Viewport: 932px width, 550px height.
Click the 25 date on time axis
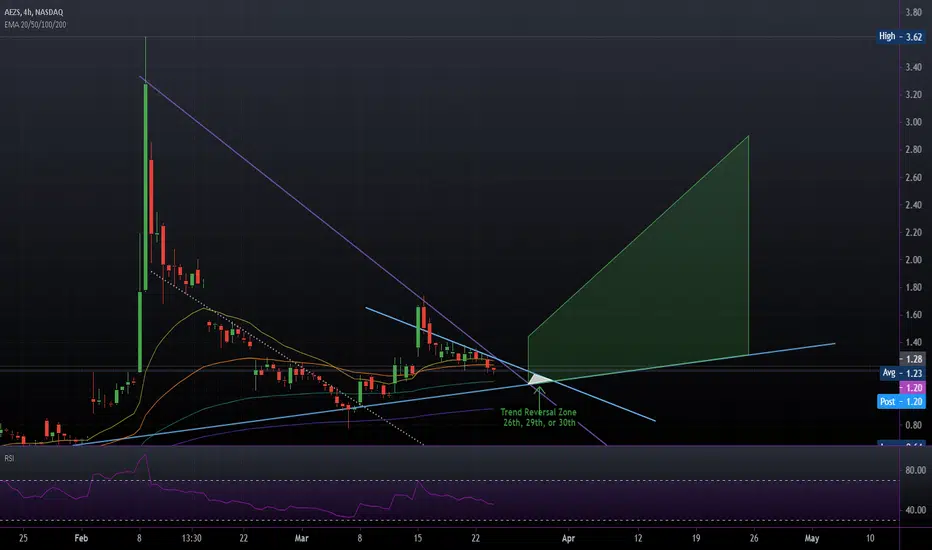[23, 538]
